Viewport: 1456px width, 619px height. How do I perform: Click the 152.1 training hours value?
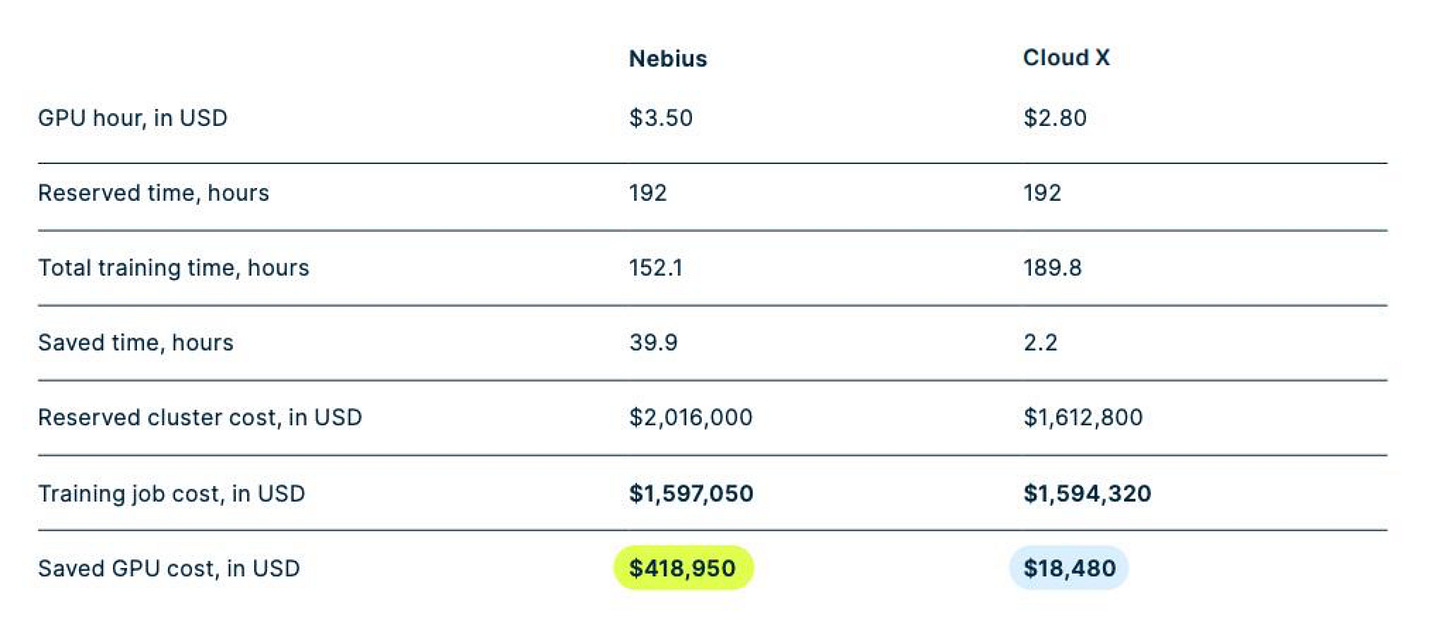coord(656,268)
